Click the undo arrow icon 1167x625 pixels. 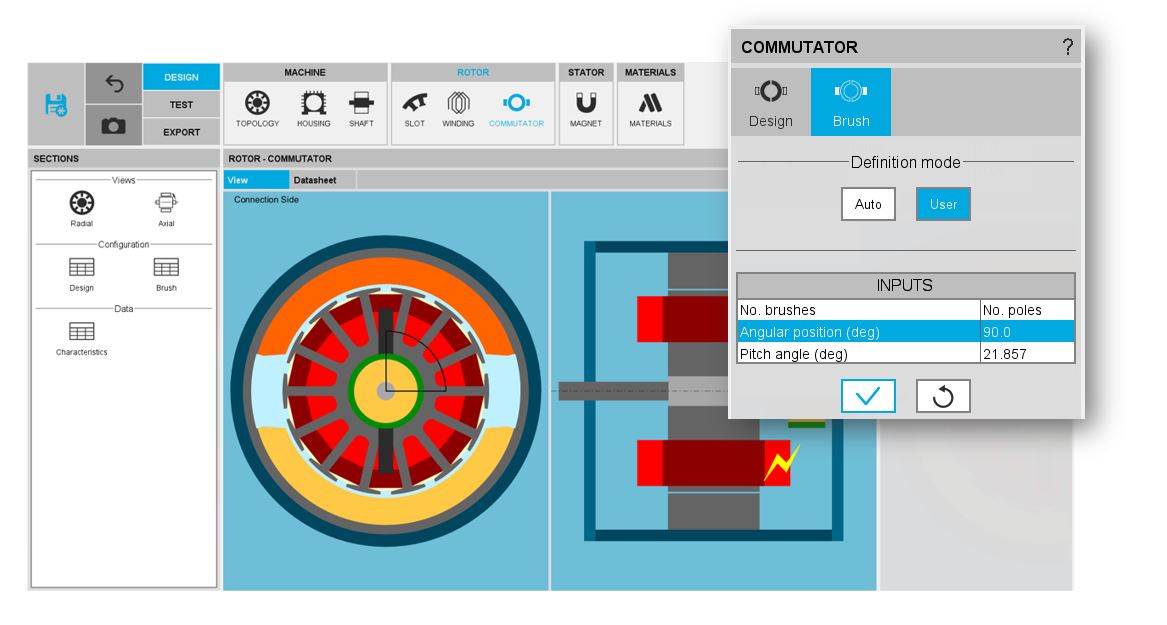(x=114, y=84)
